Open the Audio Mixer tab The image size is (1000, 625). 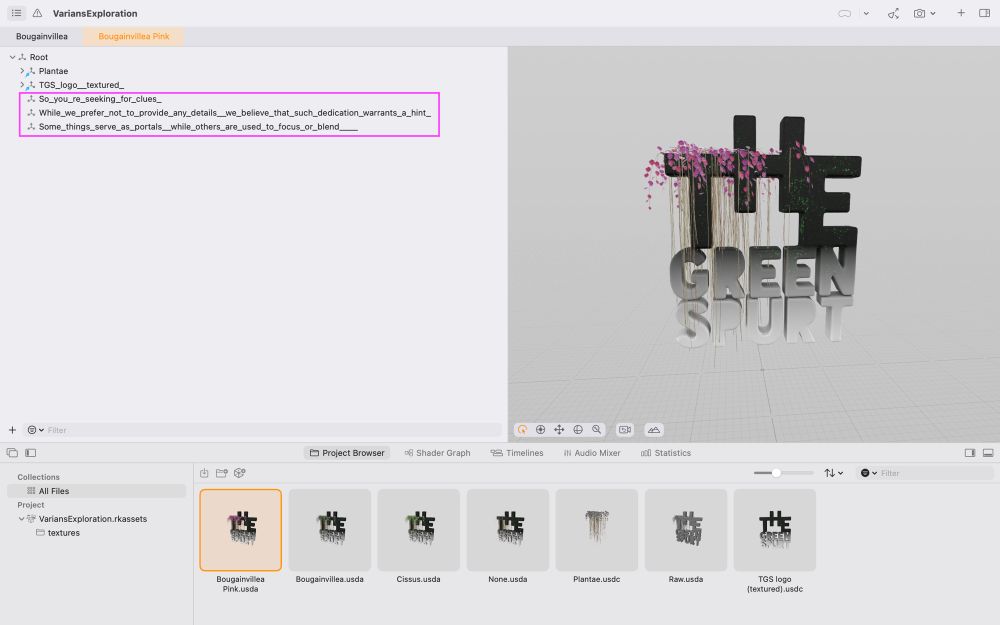tap(592, 453)
